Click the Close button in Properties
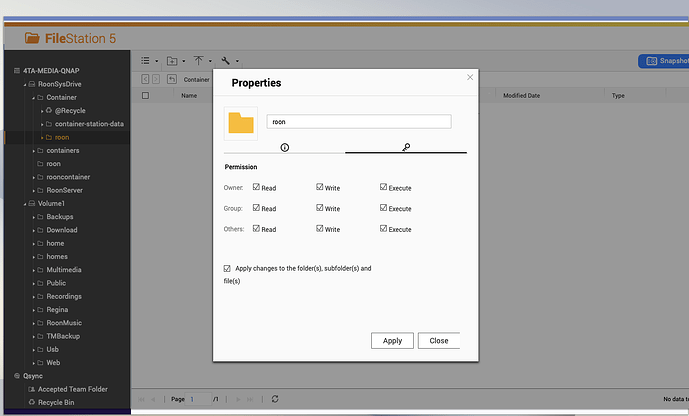Image resolution: width=689 pixels, height=416 pixels. pyautogui.click(x=439, y=340)
